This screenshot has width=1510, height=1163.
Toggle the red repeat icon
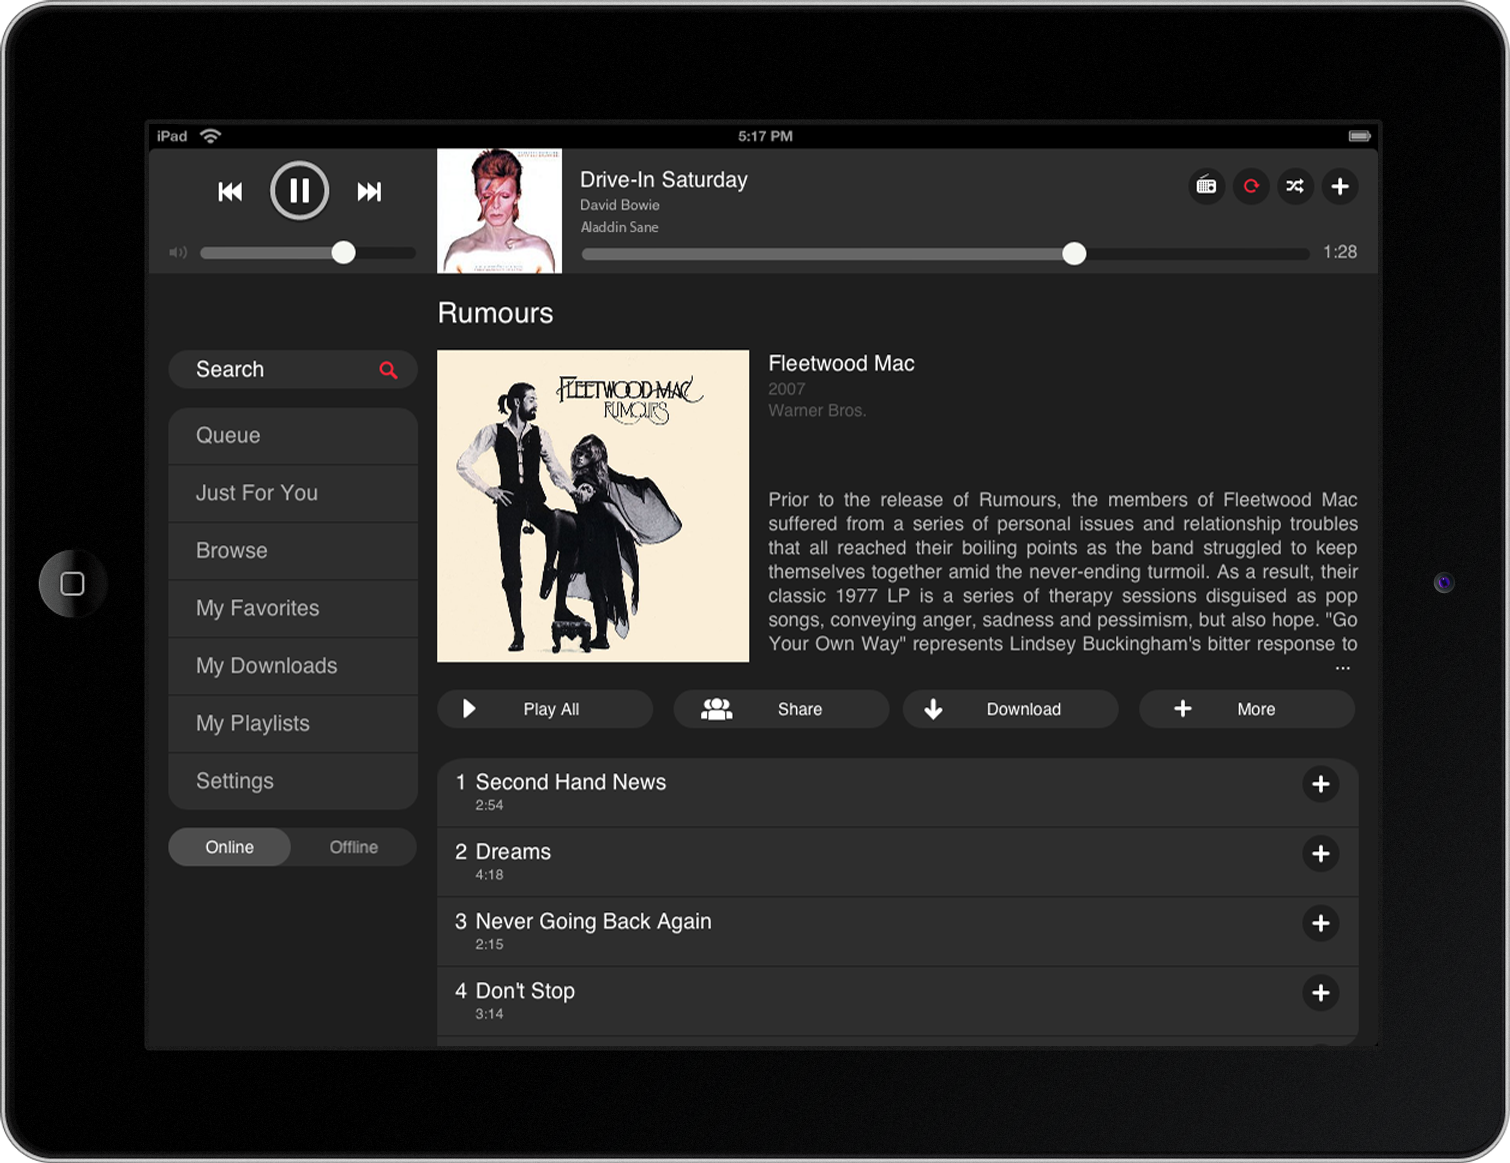click(x=1251, y=186)
